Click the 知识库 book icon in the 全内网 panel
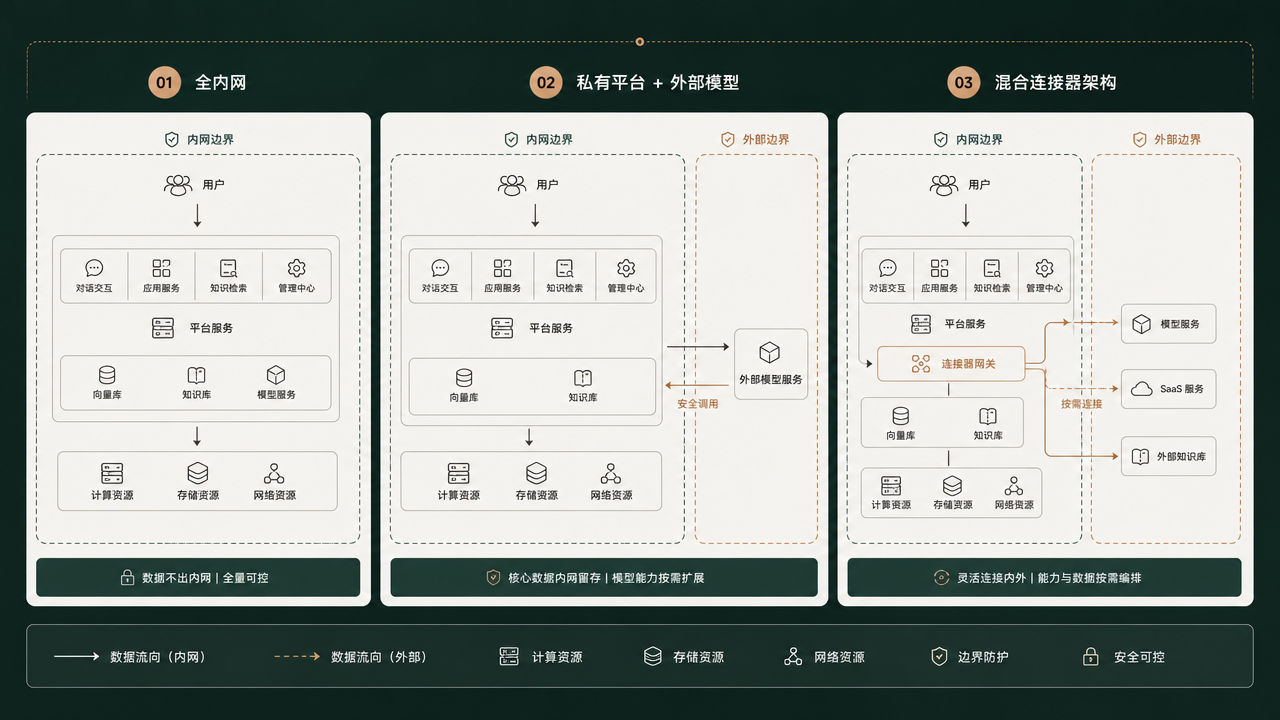 click(x=196, y=376)
